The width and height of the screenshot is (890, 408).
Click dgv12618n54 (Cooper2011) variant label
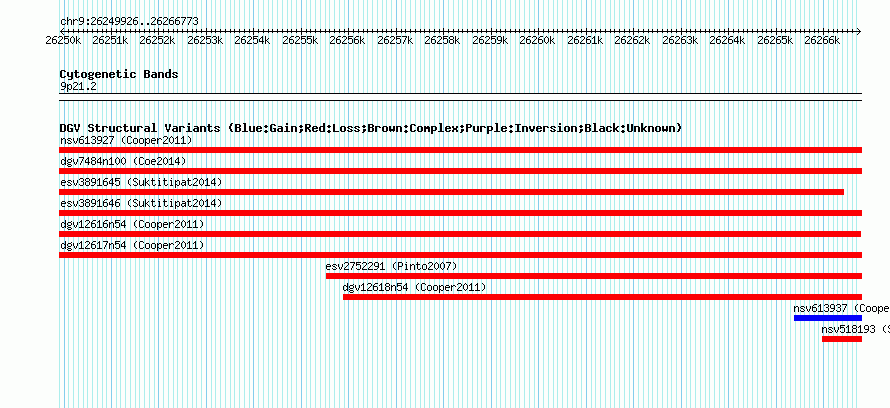(414, 287)
